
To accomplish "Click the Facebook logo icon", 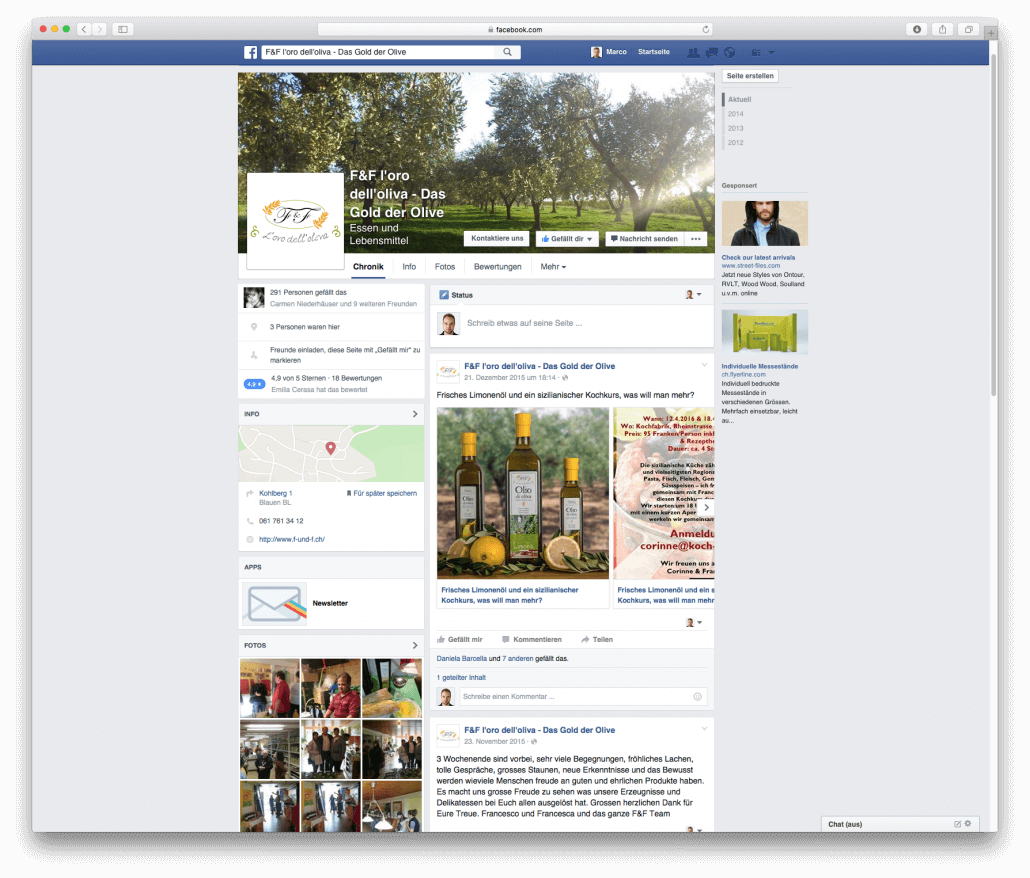I will point(250,53).
